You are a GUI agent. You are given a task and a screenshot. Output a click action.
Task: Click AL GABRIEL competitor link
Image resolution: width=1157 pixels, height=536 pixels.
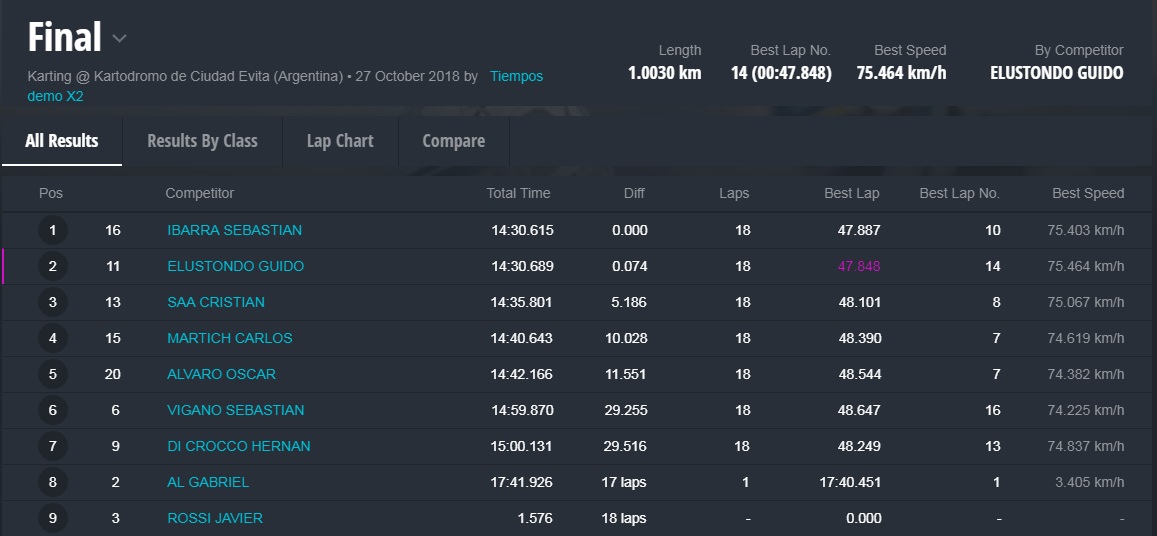pyautogui.click(x=208, y=482)
